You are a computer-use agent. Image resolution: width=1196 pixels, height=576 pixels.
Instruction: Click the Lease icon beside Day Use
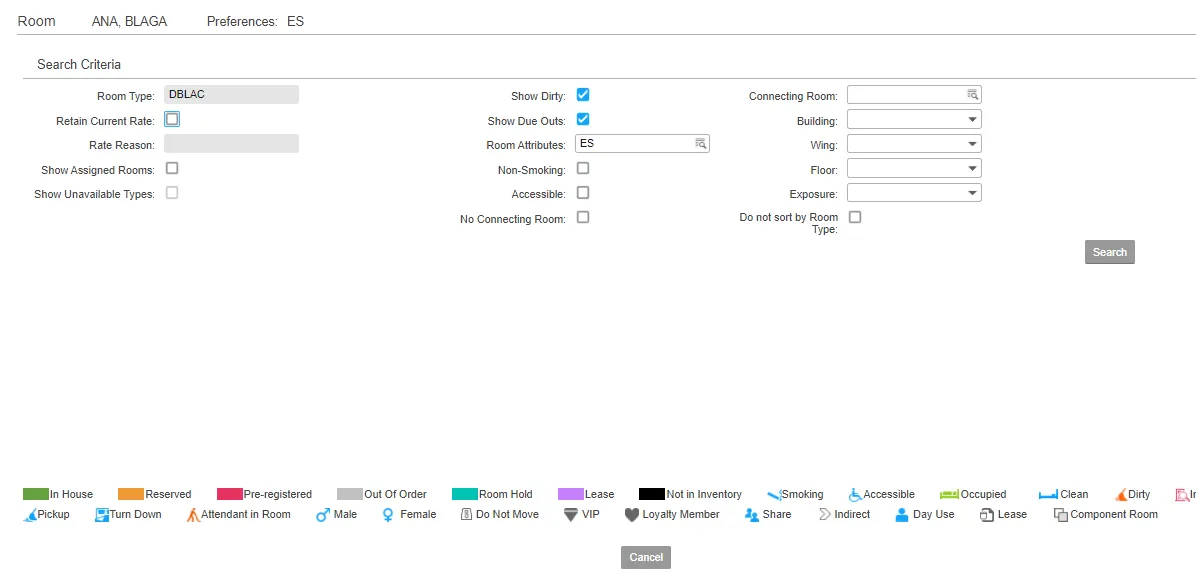coord(987,515)
